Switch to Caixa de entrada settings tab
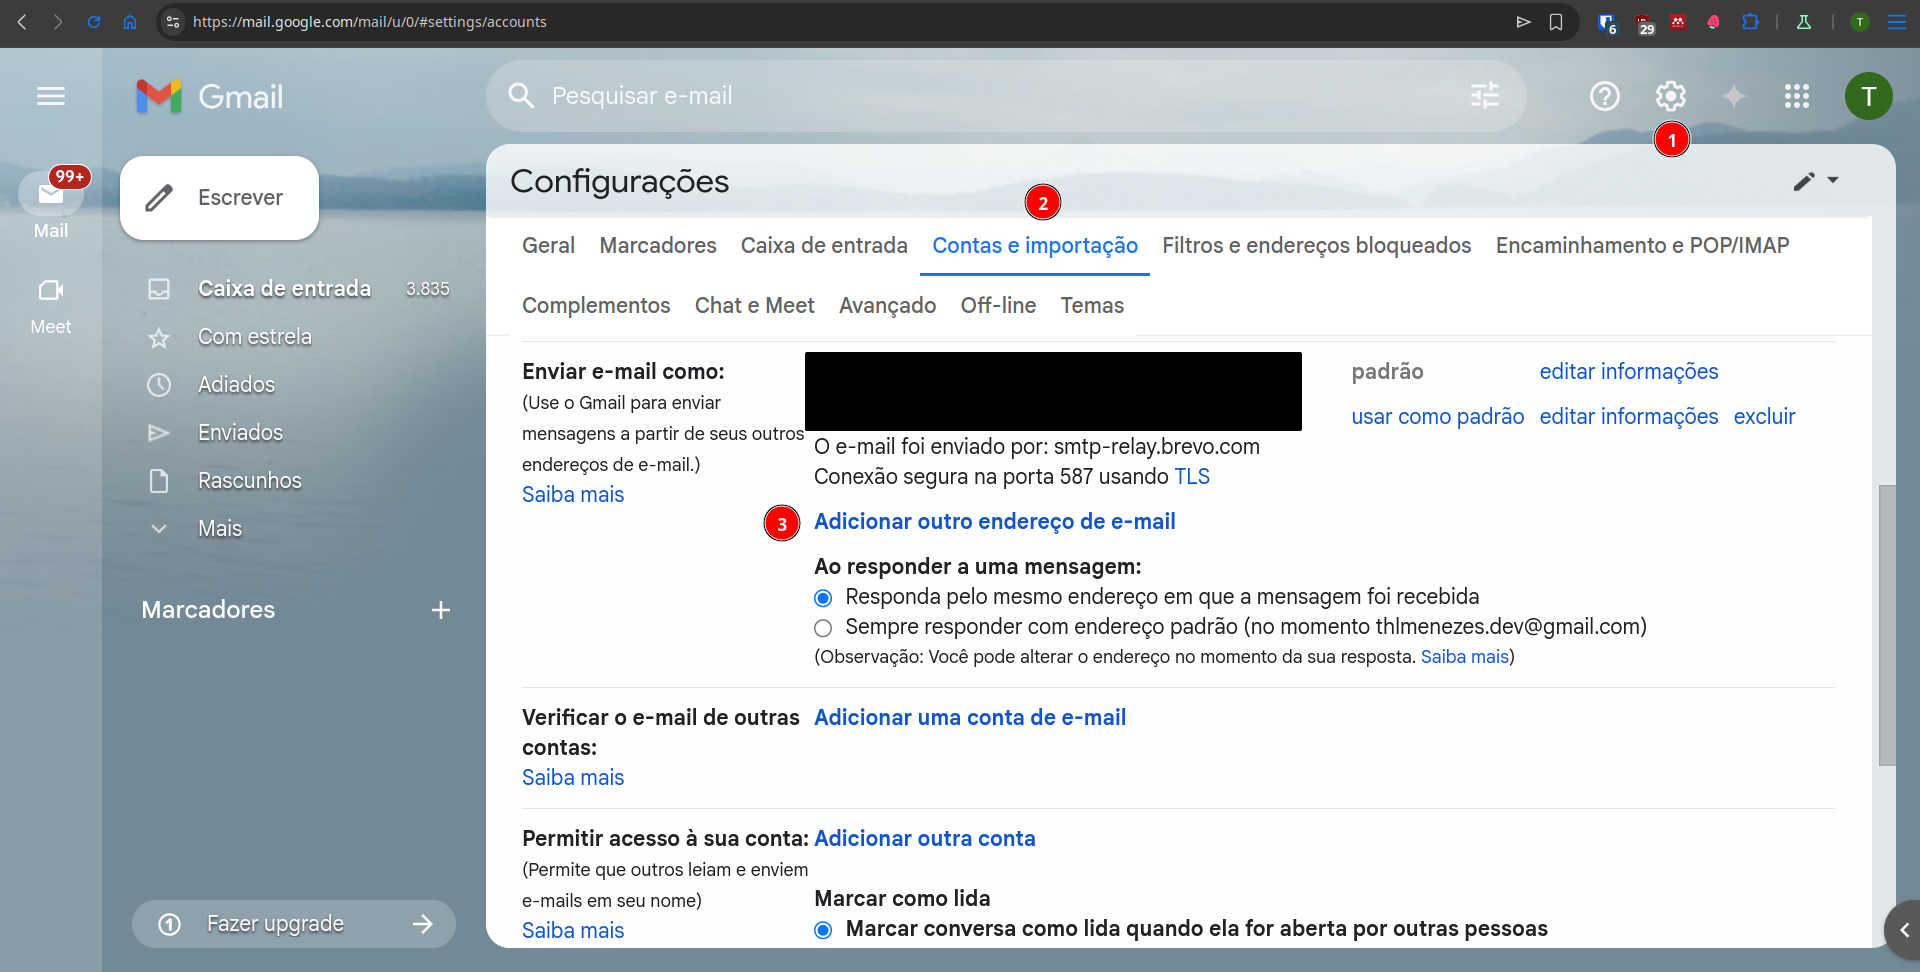The width and height of the screenshot is (1920, 972). [x=824, y=246]
